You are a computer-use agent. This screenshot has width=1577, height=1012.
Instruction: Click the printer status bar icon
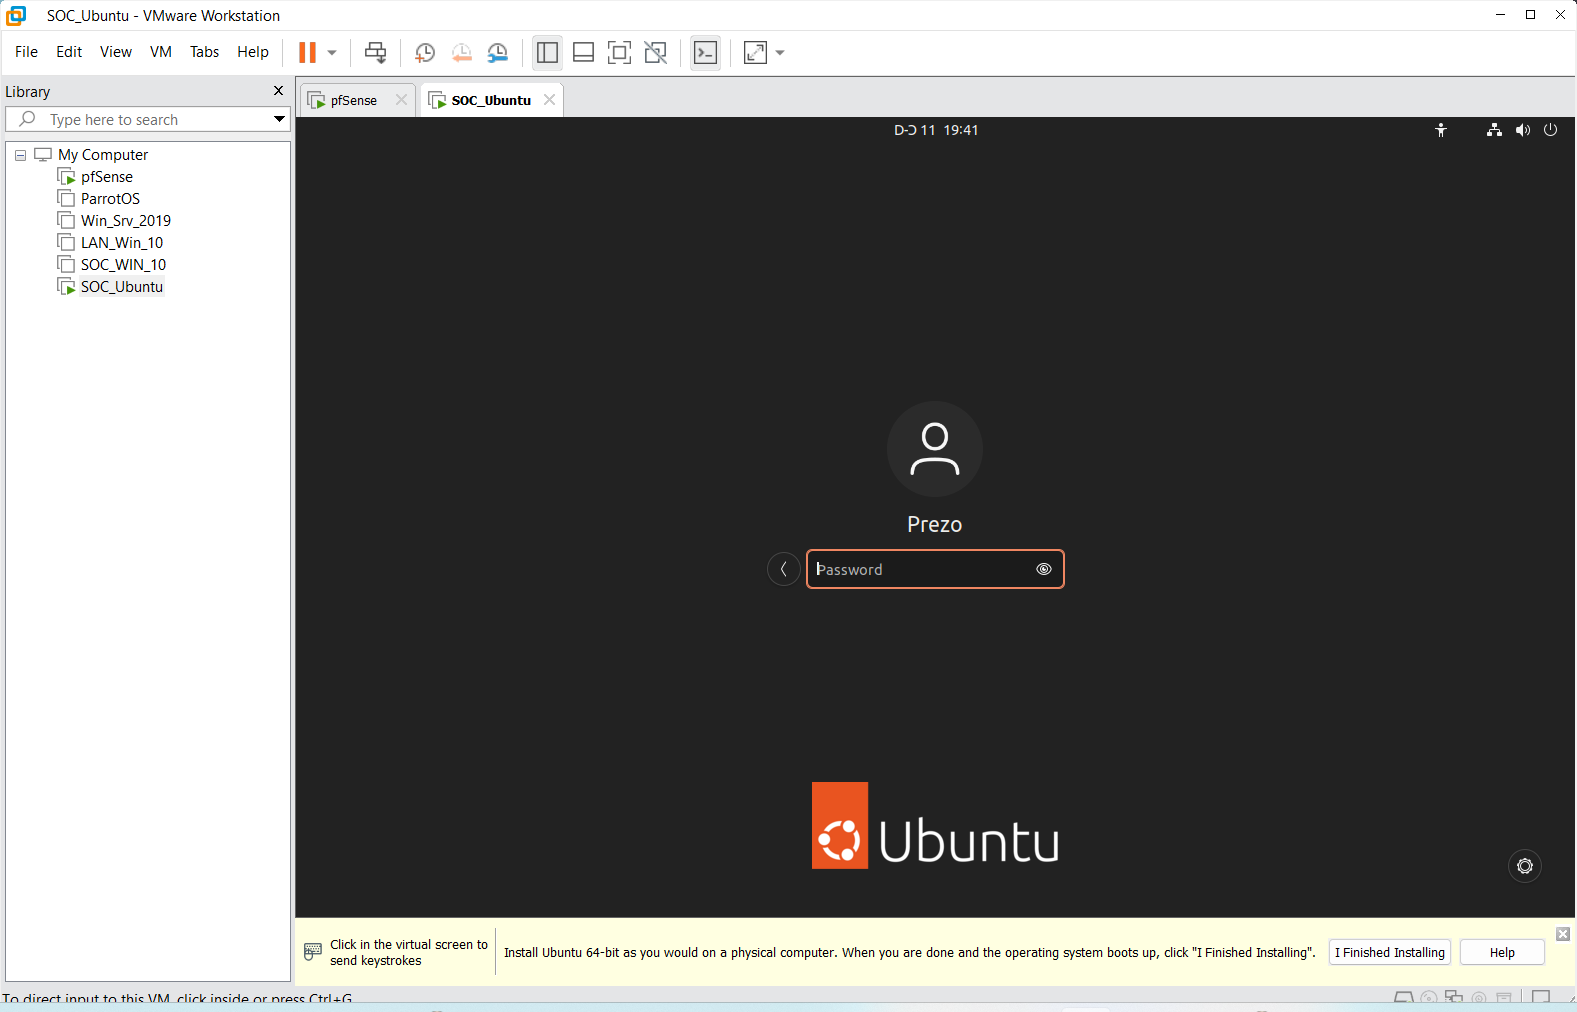tap(1504, 998)
